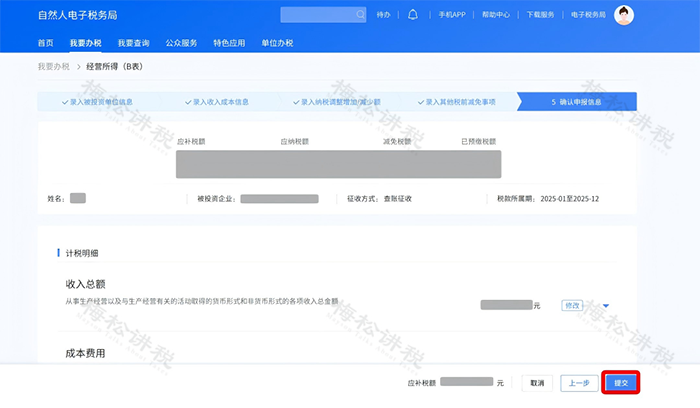Click the 修改 button for 收入总额
The image size is (700, 408).
point(573,305)
